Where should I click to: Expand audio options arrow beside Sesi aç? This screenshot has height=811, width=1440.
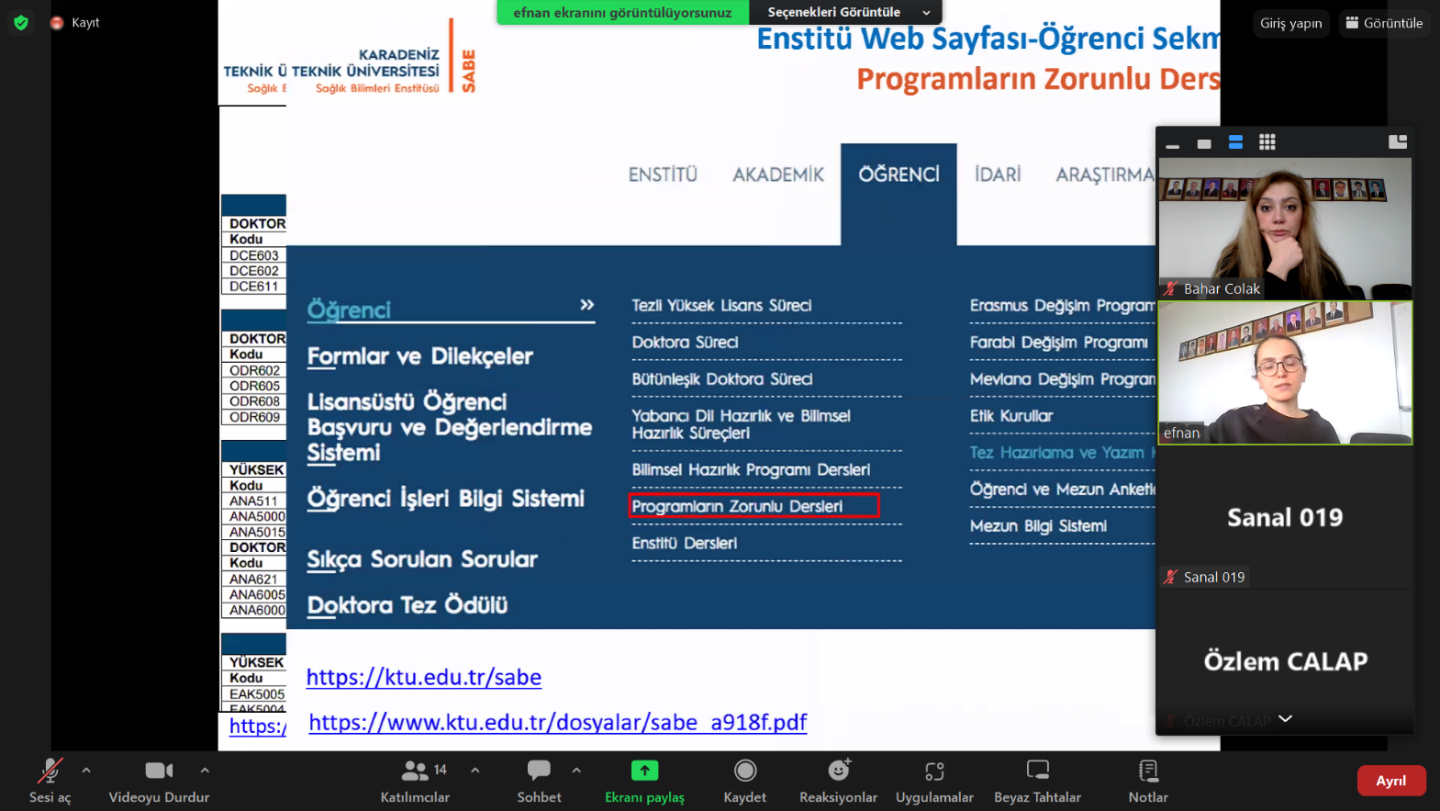click(86, 770)
